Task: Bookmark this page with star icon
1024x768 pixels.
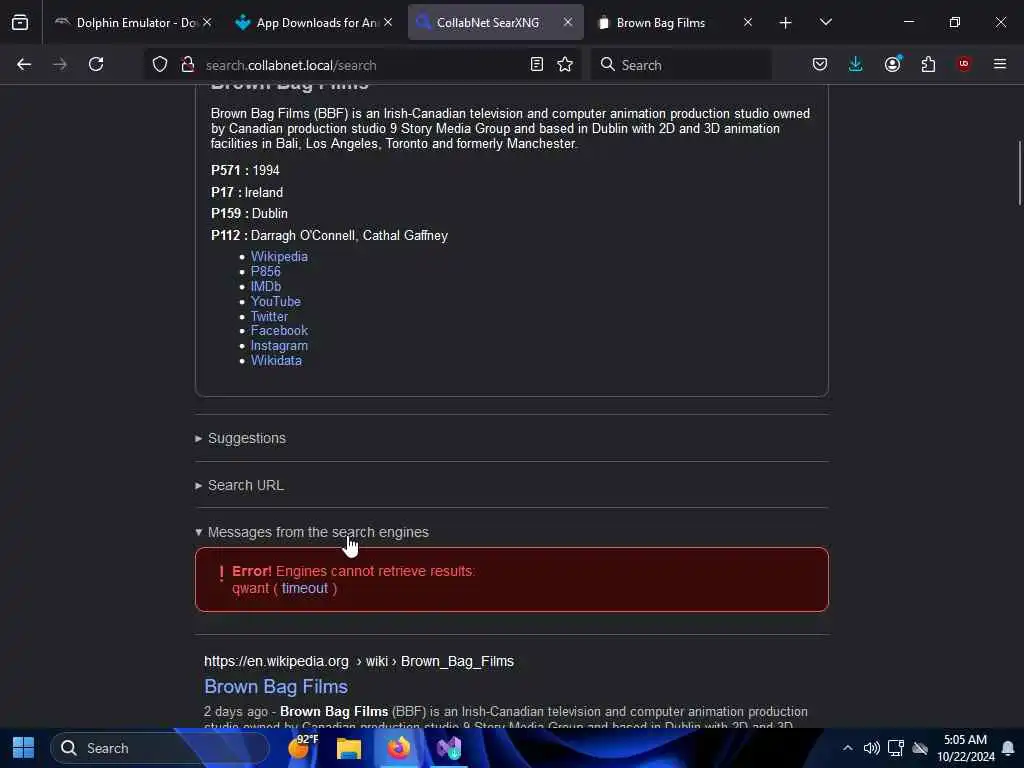Action: click(565, 64)
